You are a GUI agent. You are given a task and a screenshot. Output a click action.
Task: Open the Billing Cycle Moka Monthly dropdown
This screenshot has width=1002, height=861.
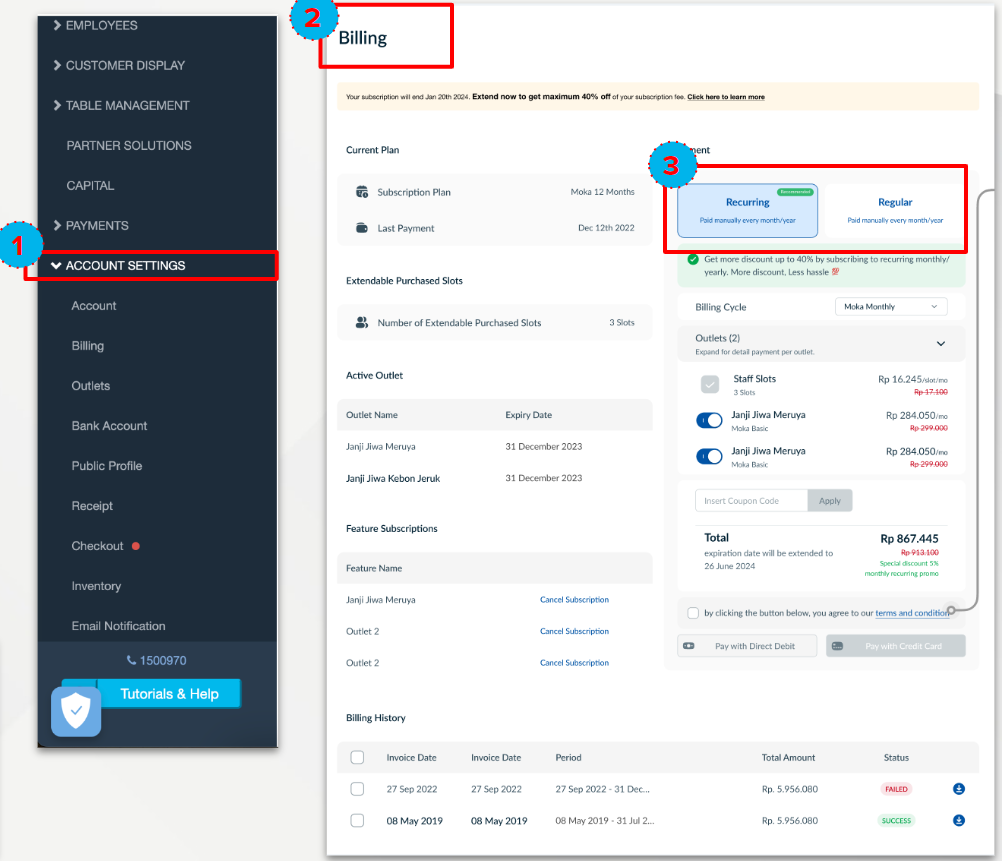click(x=890, y=307)
